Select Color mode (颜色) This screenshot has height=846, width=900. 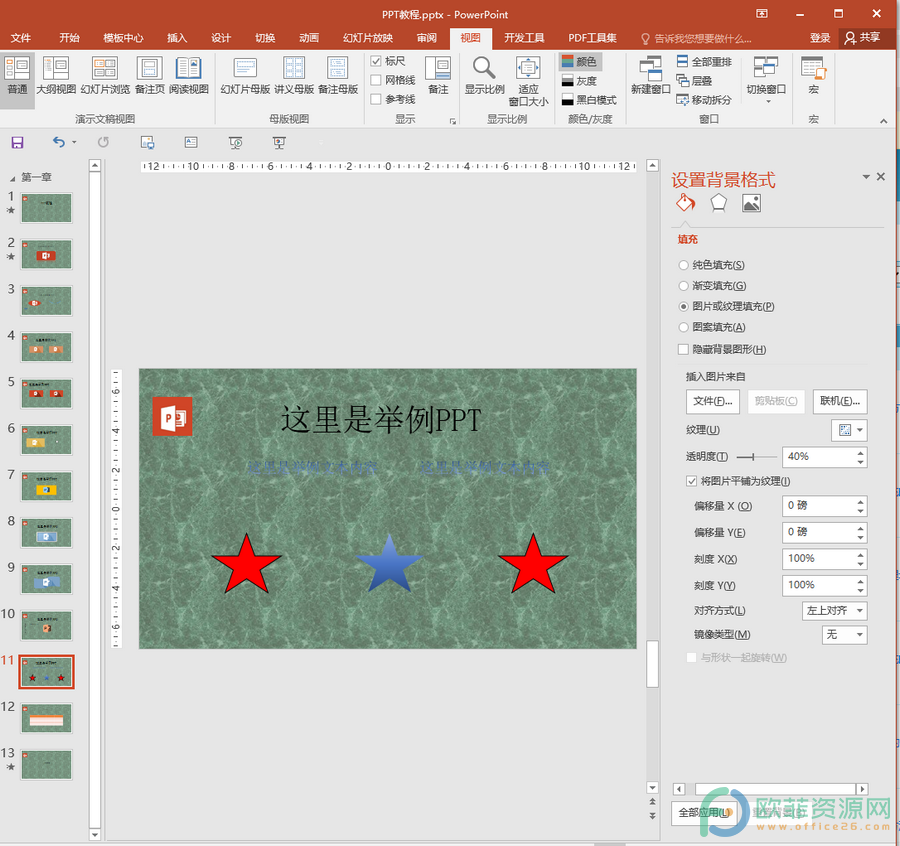coord(580,61)
